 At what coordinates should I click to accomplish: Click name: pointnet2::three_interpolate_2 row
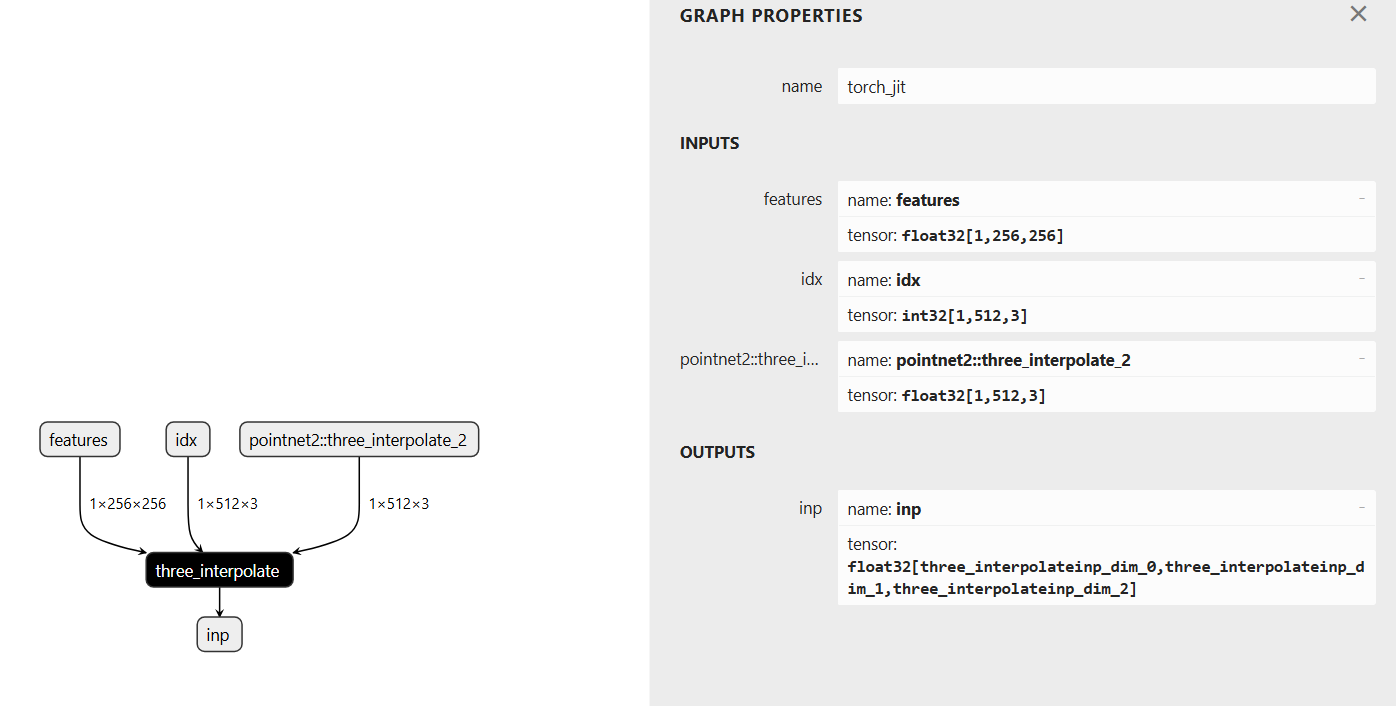(x=1106, y=359)
